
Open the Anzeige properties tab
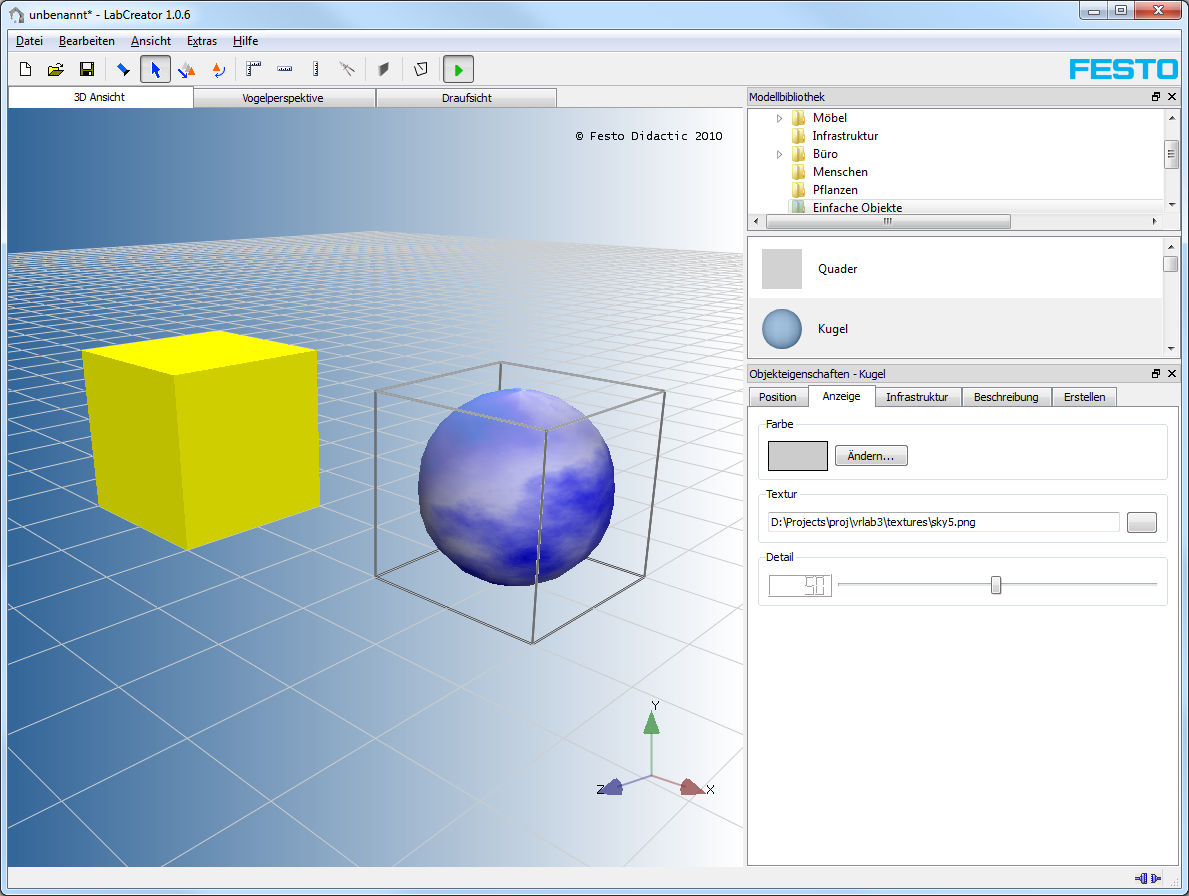842,396
